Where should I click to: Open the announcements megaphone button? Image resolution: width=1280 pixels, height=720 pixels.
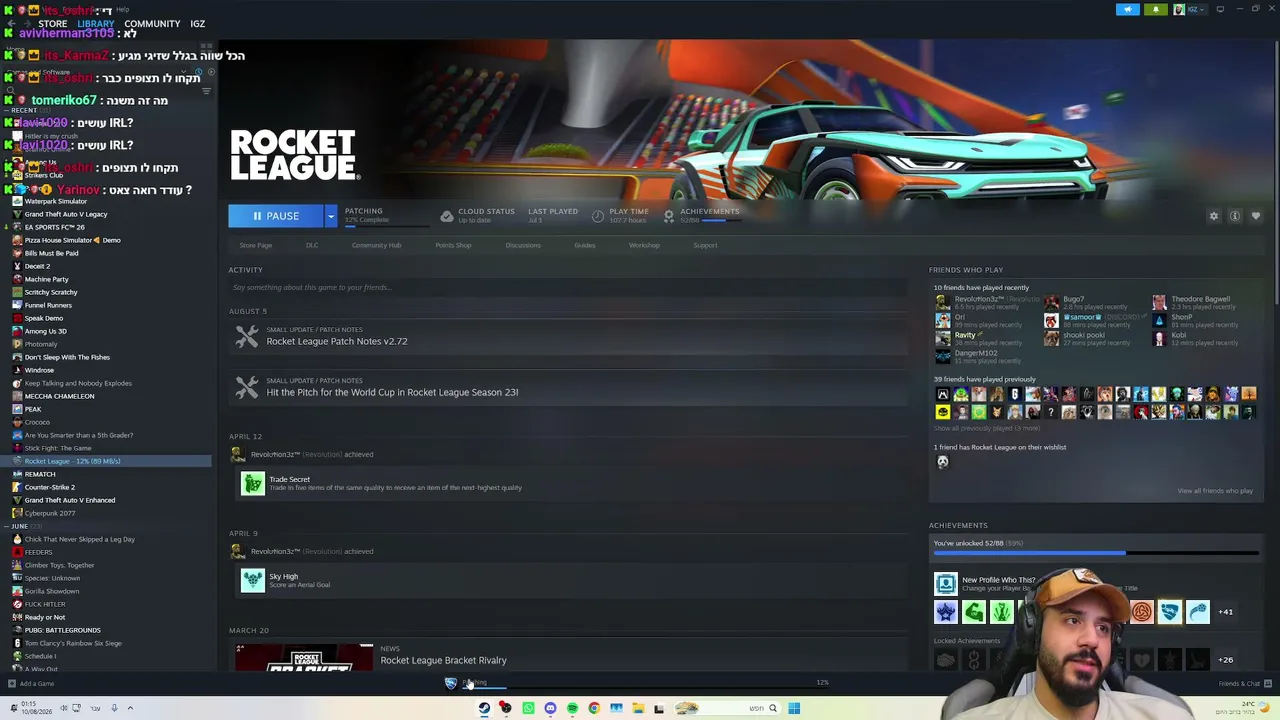coord(1127,10)
